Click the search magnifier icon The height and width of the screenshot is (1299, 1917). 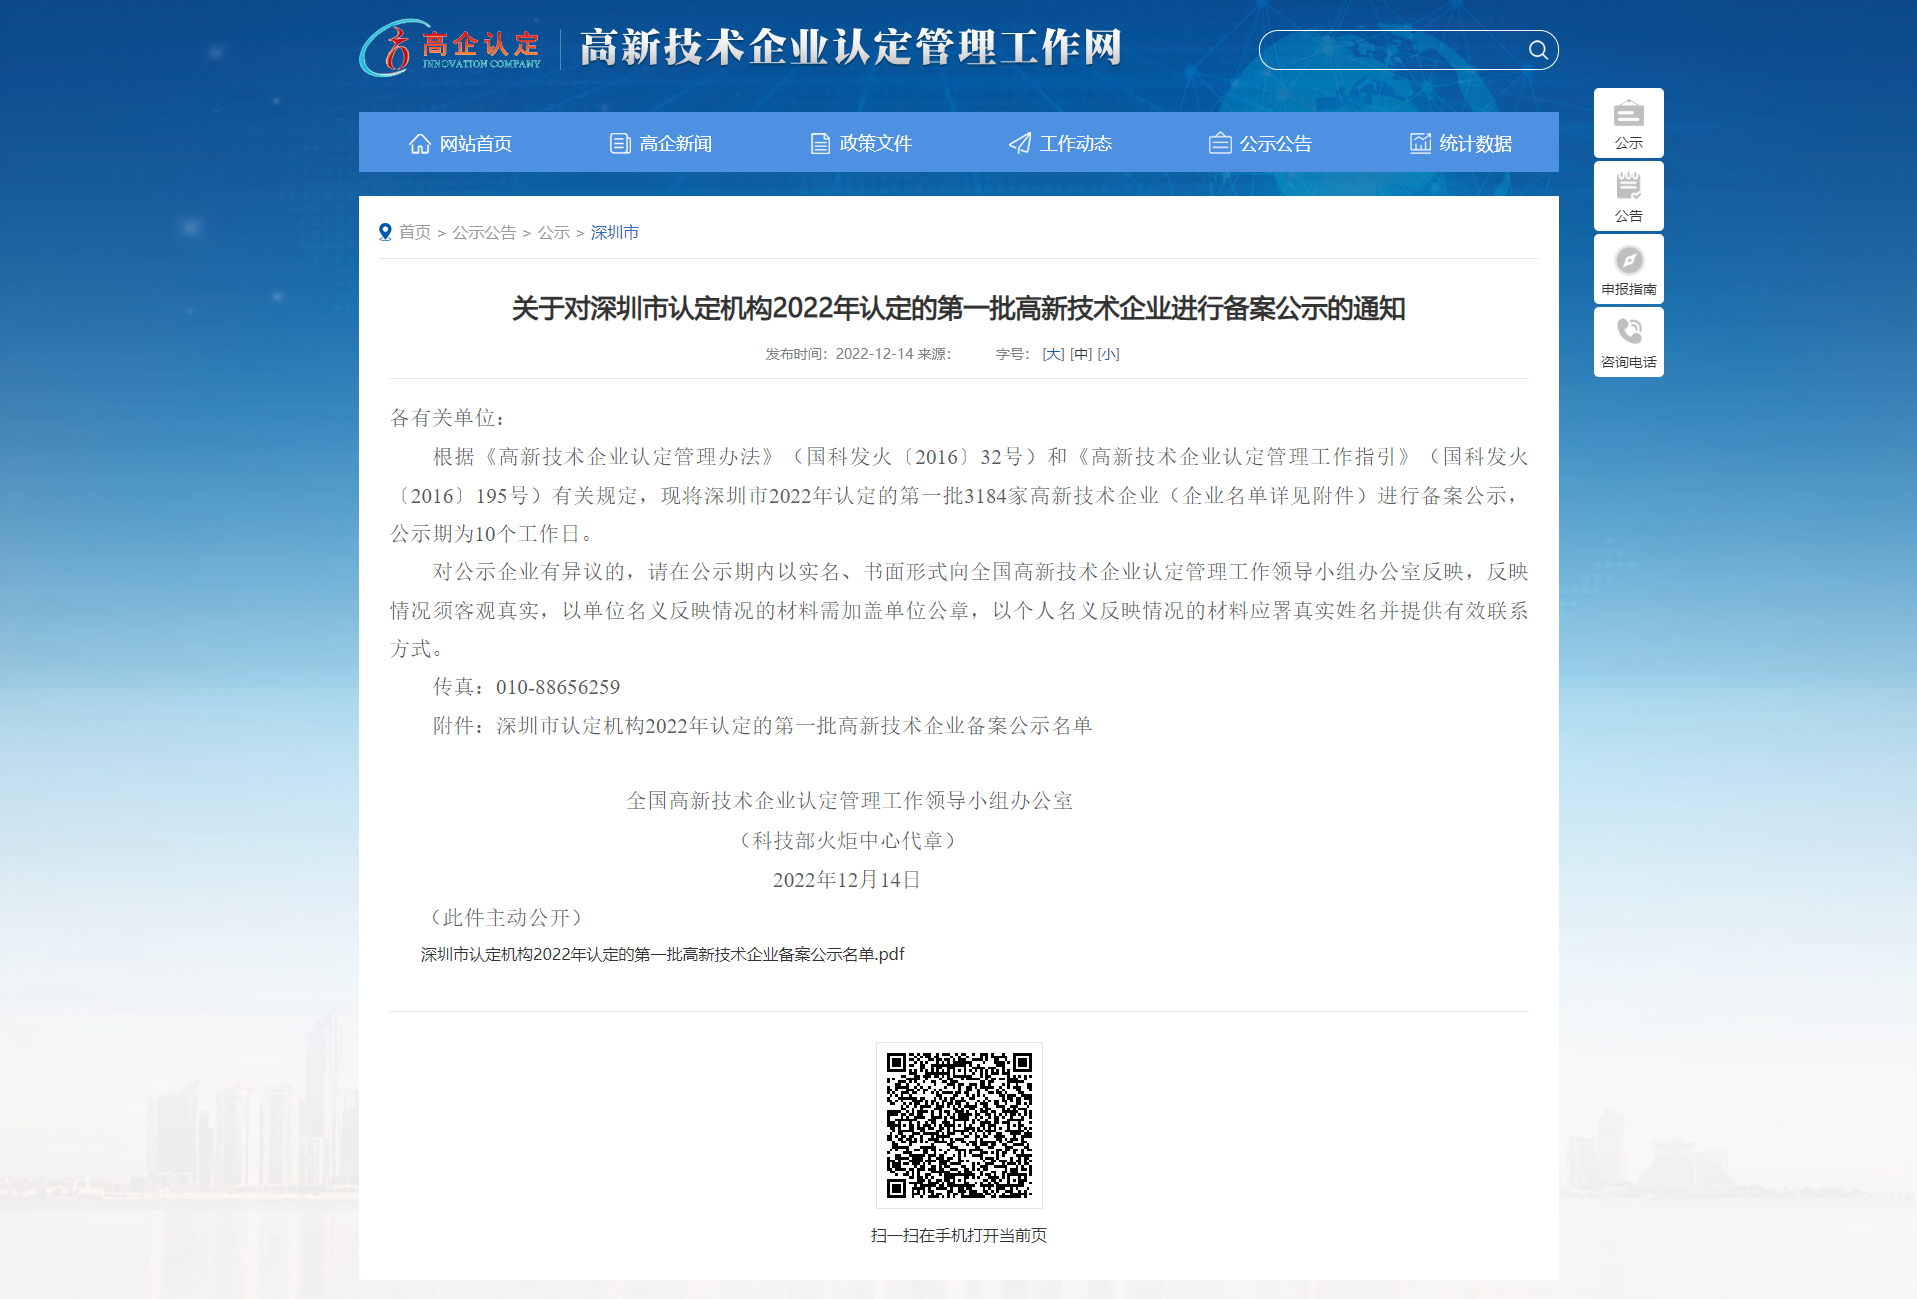tap(1537, 50)
